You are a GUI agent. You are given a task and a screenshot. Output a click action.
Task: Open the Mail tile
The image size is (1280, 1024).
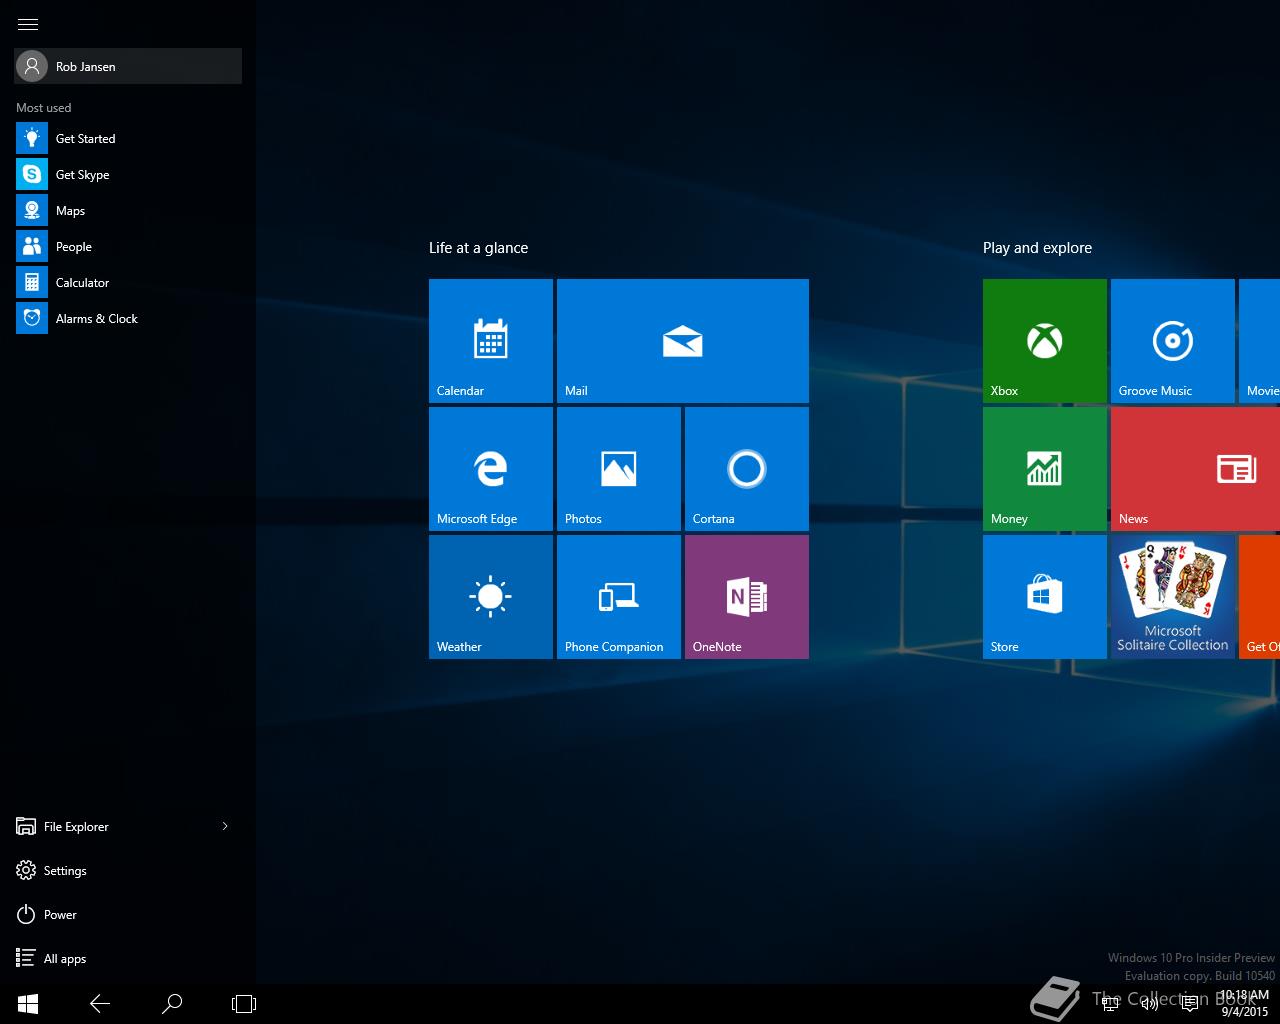click(683, 341)
